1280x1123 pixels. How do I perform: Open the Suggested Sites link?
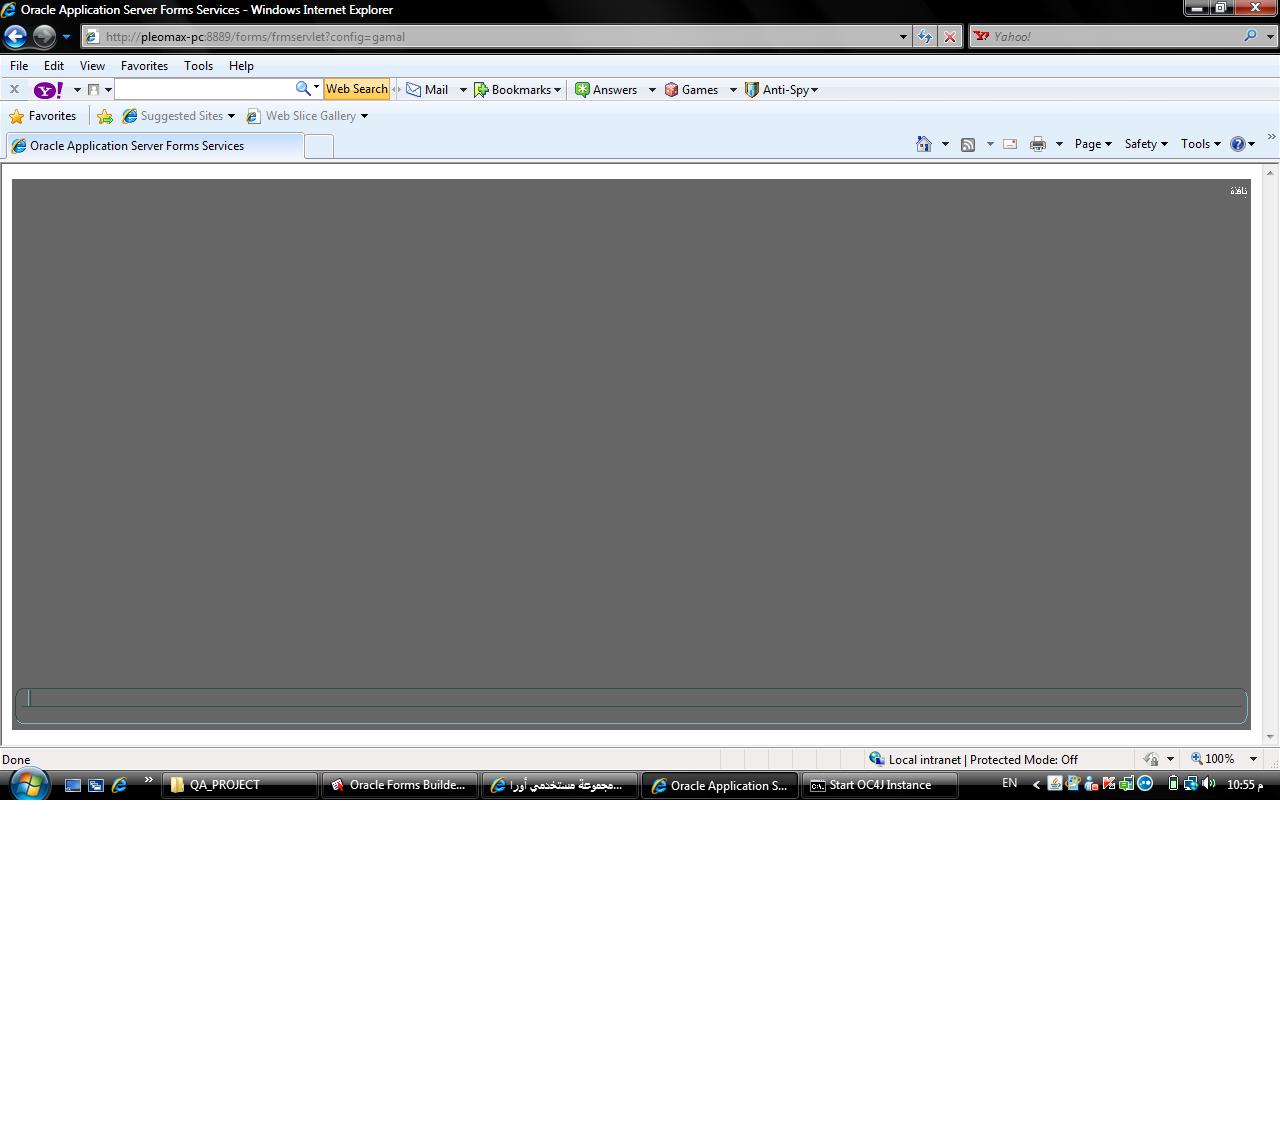179,116
